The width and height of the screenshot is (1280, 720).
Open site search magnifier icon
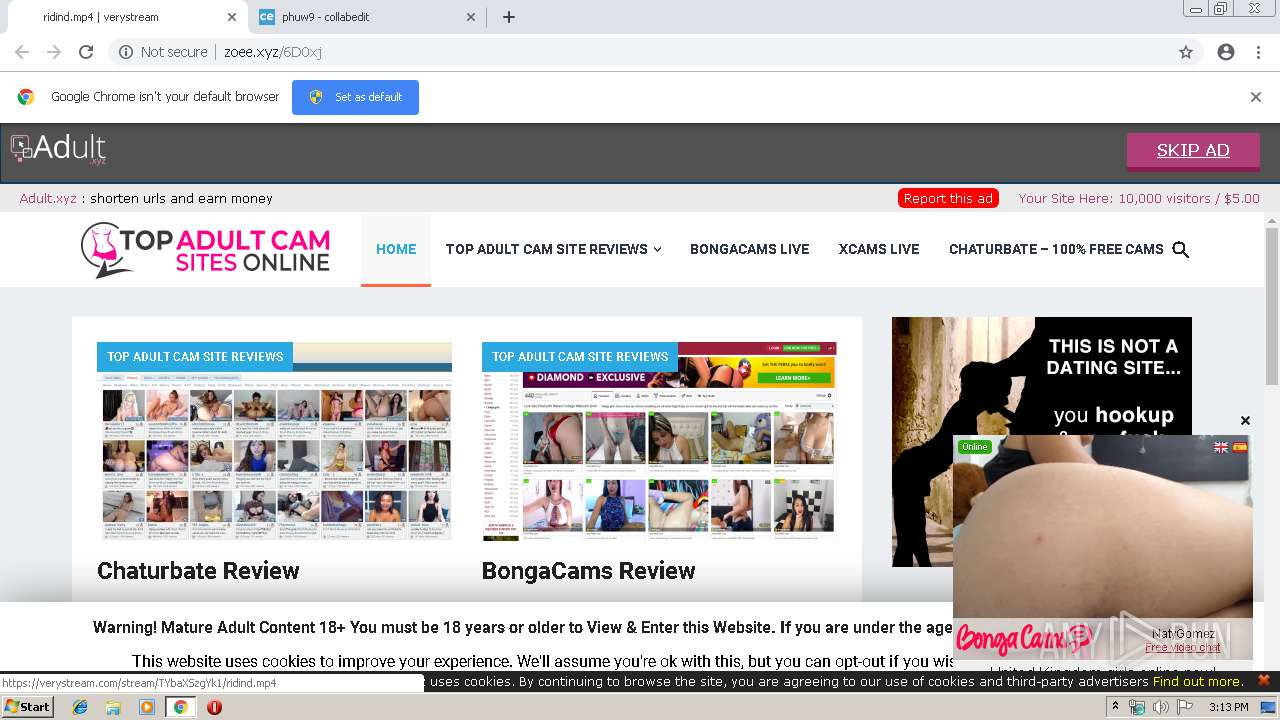click(1180, 250)
